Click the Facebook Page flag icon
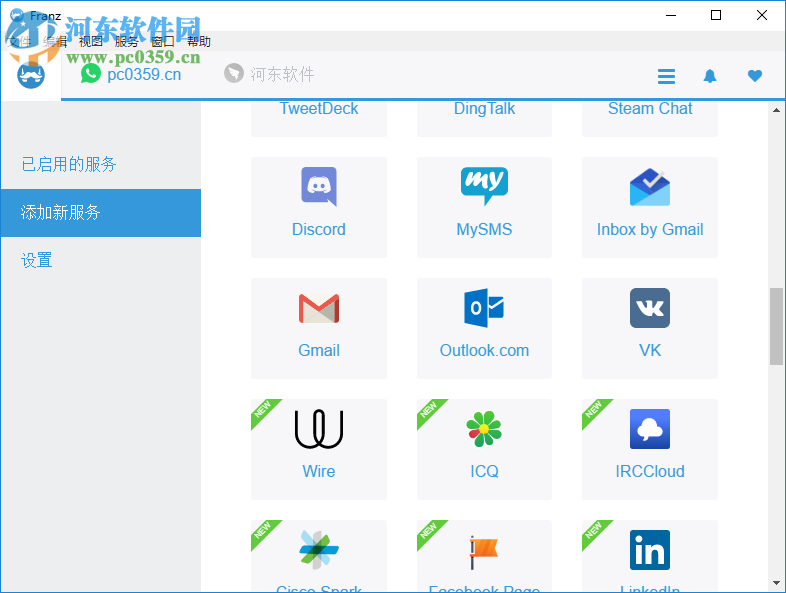Image resolution: width=786 pixels, height=593 pixels. [x=484, y=552]
